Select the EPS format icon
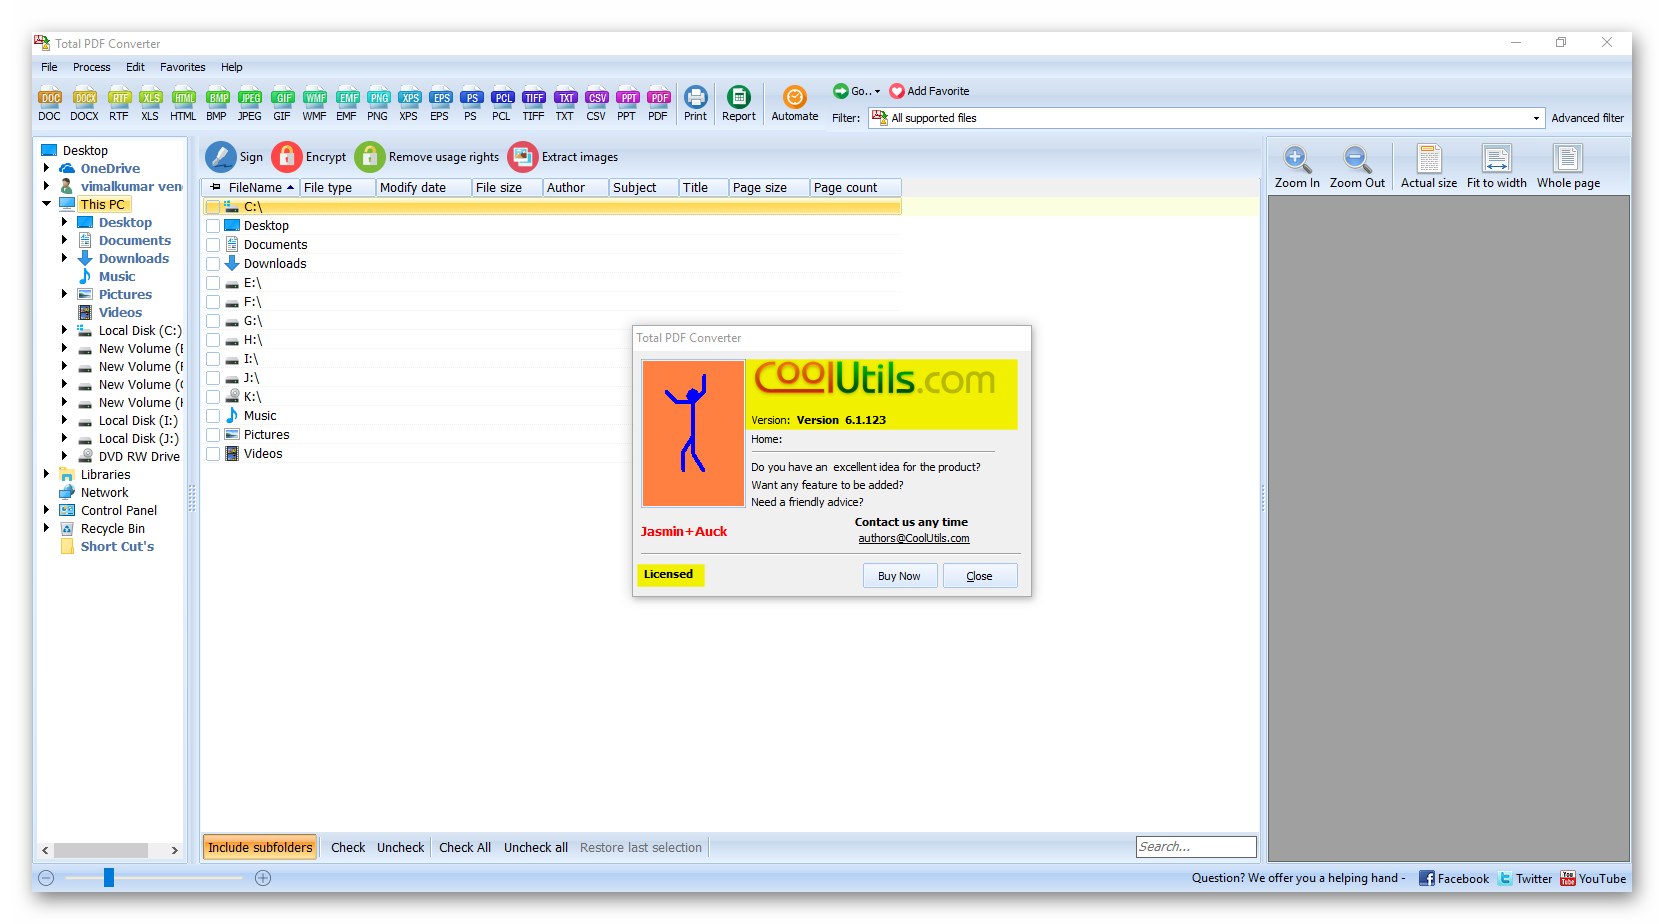The width and height of the screenshot is (1664, 924). pos(440,103)
